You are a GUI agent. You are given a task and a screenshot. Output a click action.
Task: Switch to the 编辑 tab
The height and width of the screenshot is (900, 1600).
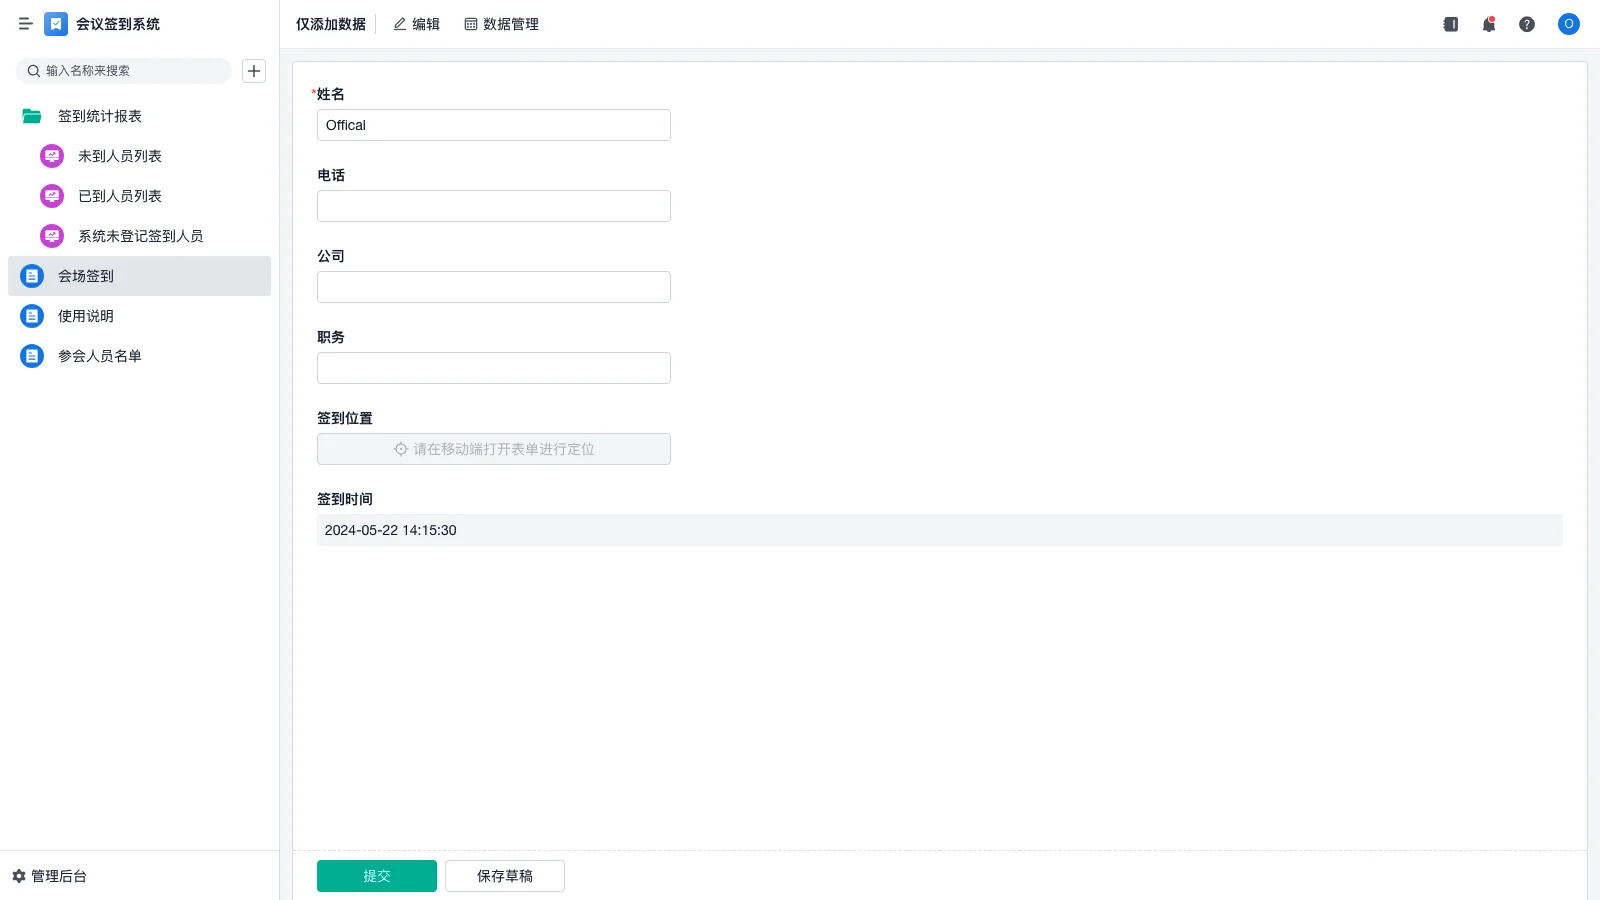pos(416,24)
